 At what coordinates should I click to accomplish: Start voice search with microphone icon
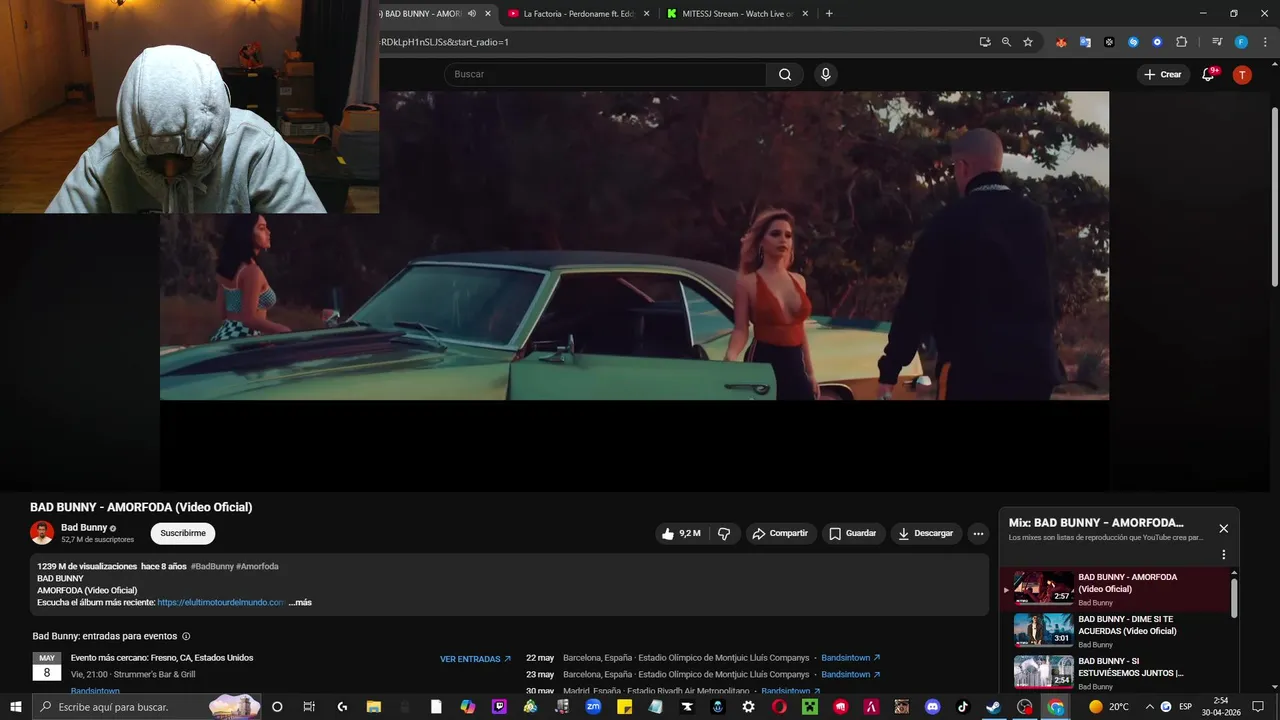pos(825,74)
